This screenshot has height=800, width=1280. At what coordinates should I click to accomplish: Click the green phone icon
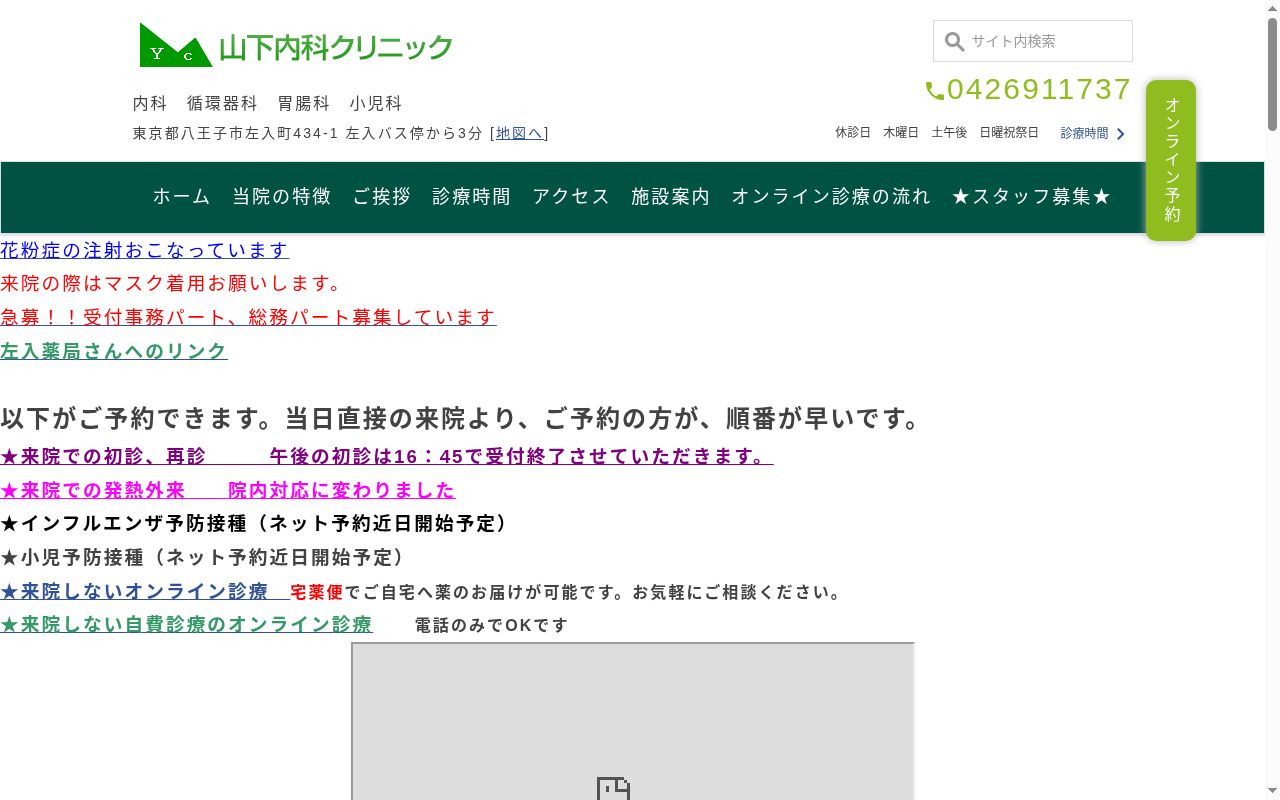pos(935,91)
